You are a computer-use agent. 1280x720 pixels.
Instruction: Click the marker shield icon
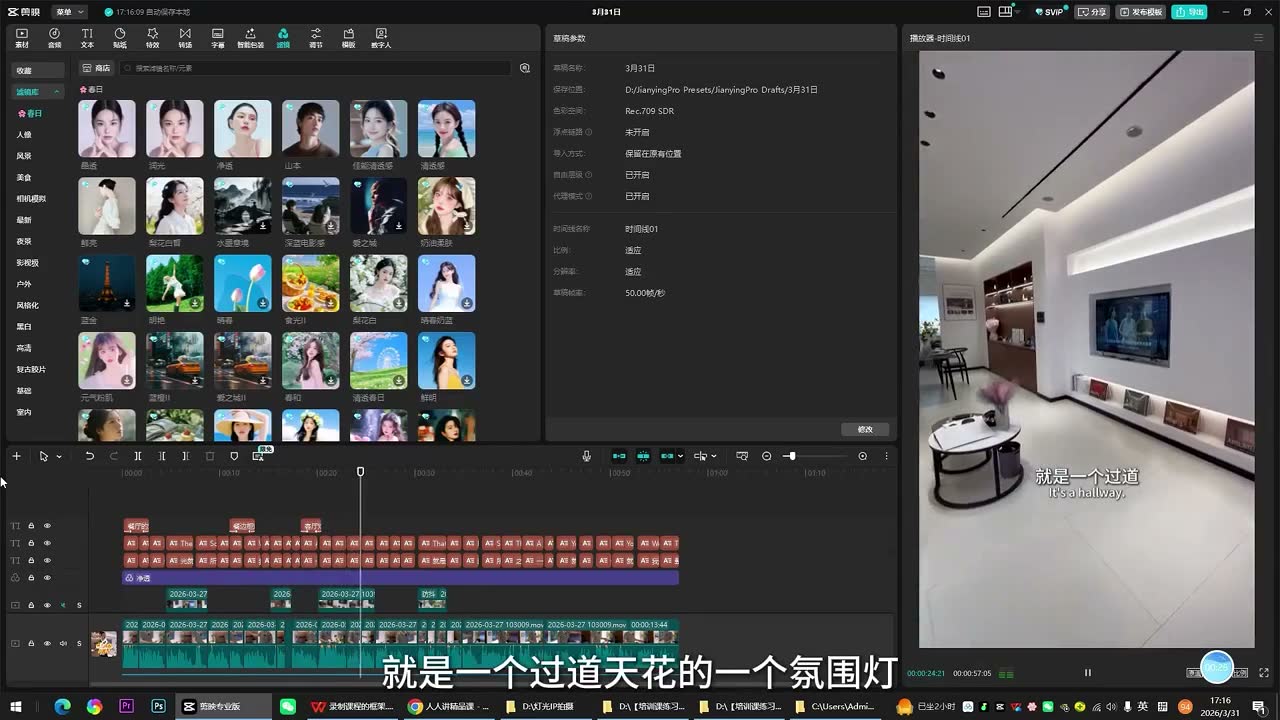click(234, 456)
